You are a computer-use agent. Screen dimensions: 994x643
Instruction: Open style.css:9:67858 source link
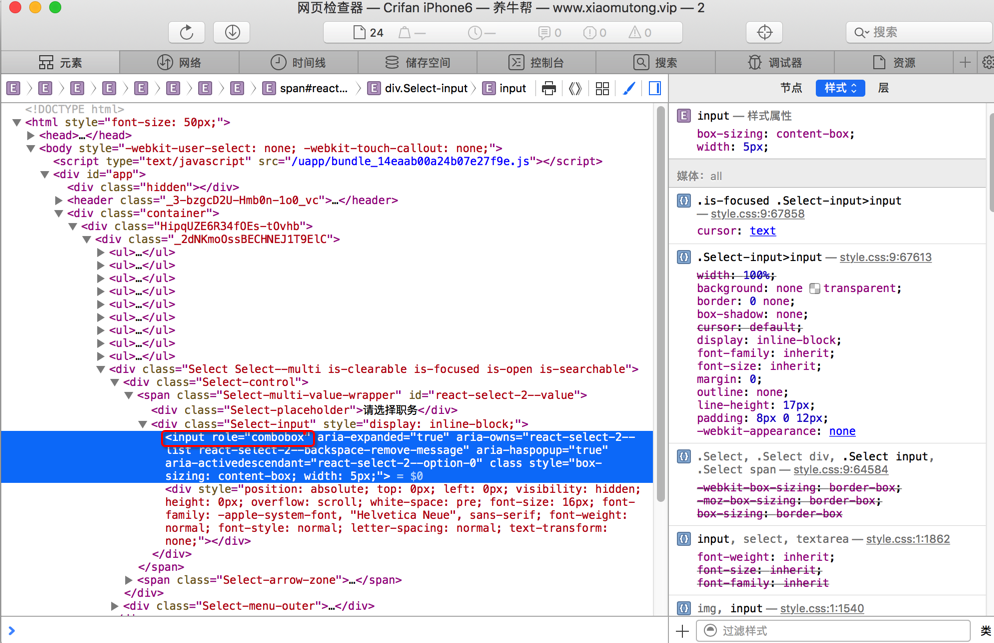758,214
